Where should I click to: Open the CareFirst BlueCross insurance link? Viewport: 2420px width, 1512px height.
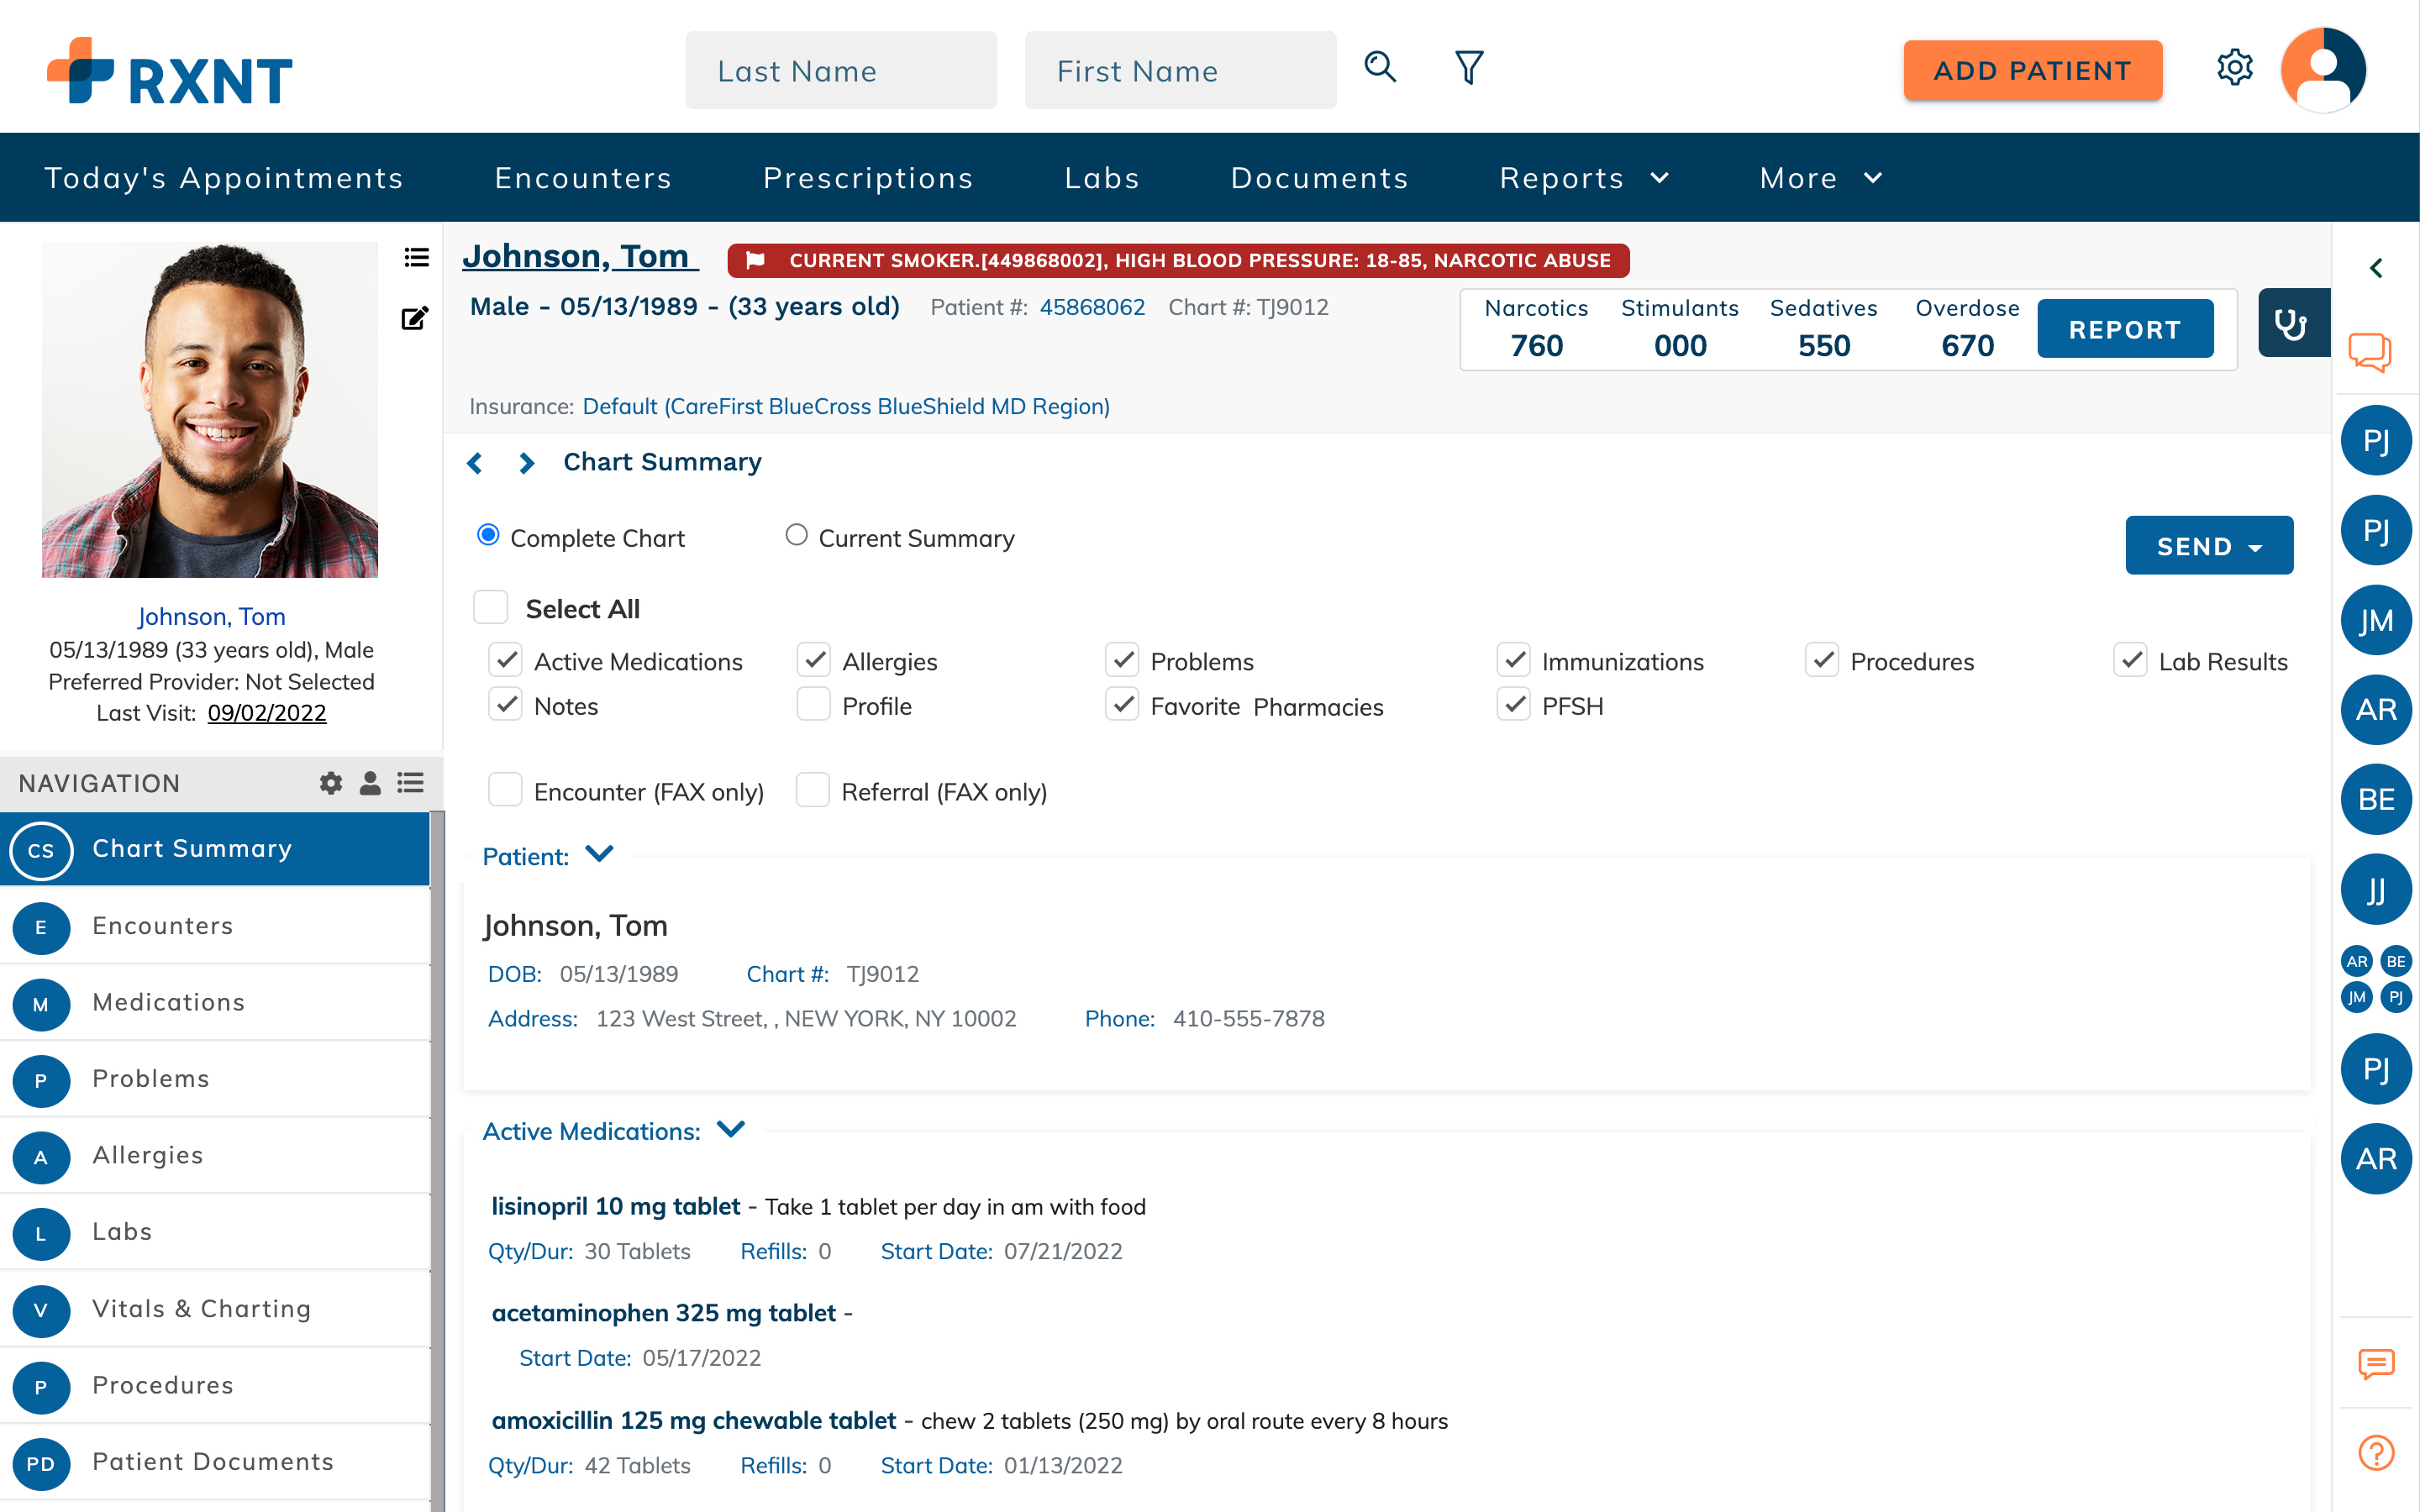pyautogui.click(x=845, y=406)
